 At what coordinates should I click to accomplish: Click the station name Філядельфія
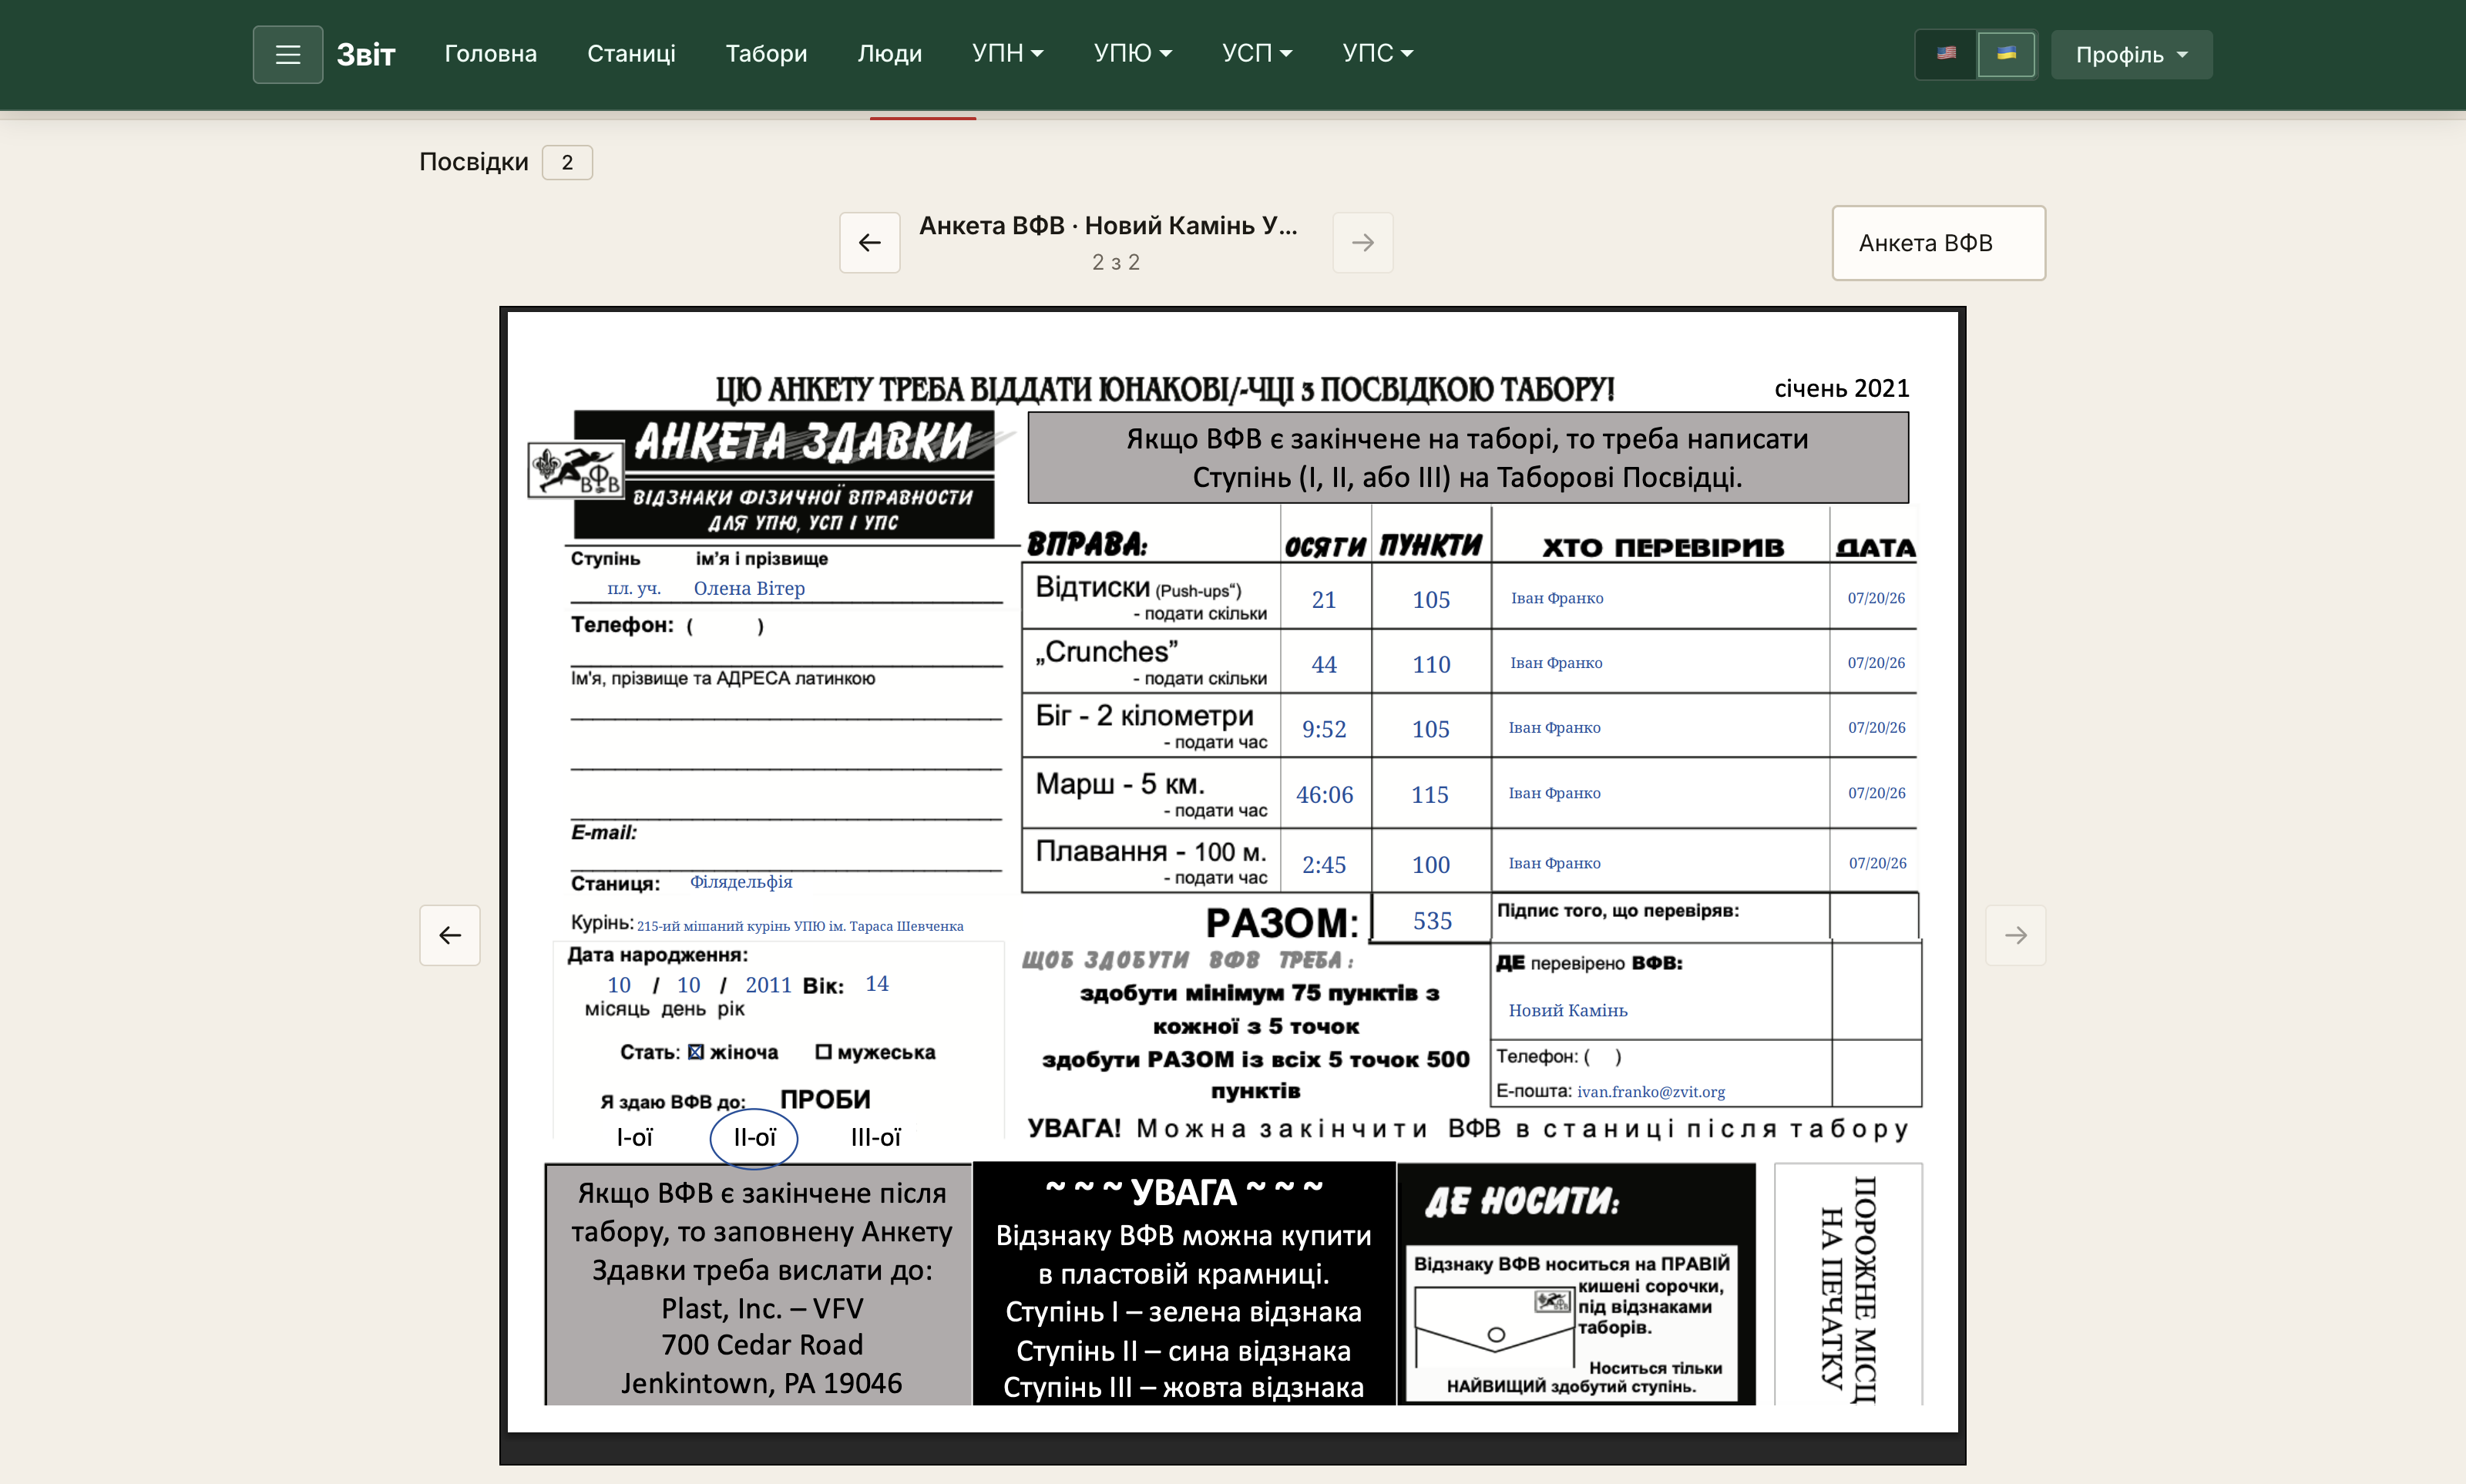coord(741,881)
